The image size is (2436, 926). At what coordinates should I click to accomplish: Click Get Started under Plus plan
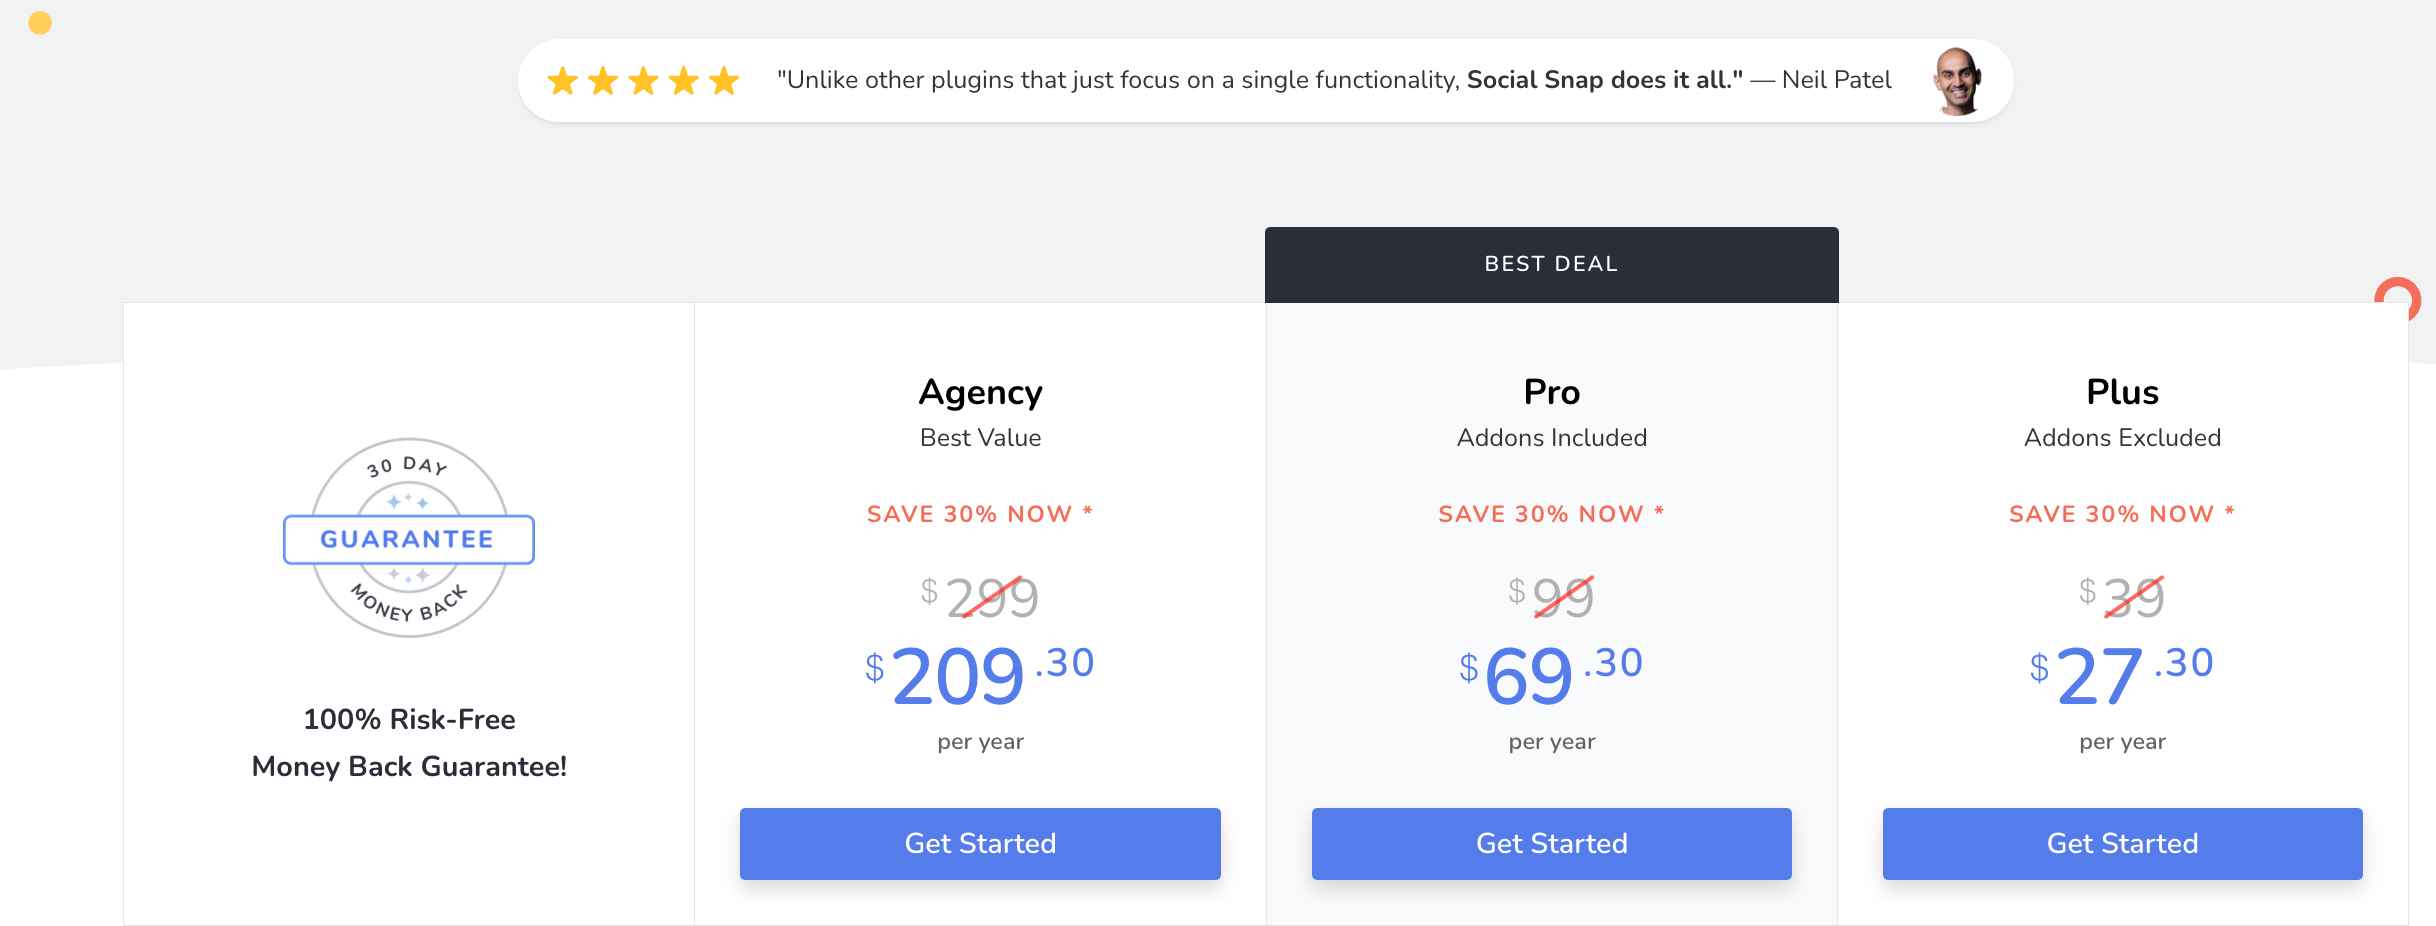click(x=2122, y=843)
